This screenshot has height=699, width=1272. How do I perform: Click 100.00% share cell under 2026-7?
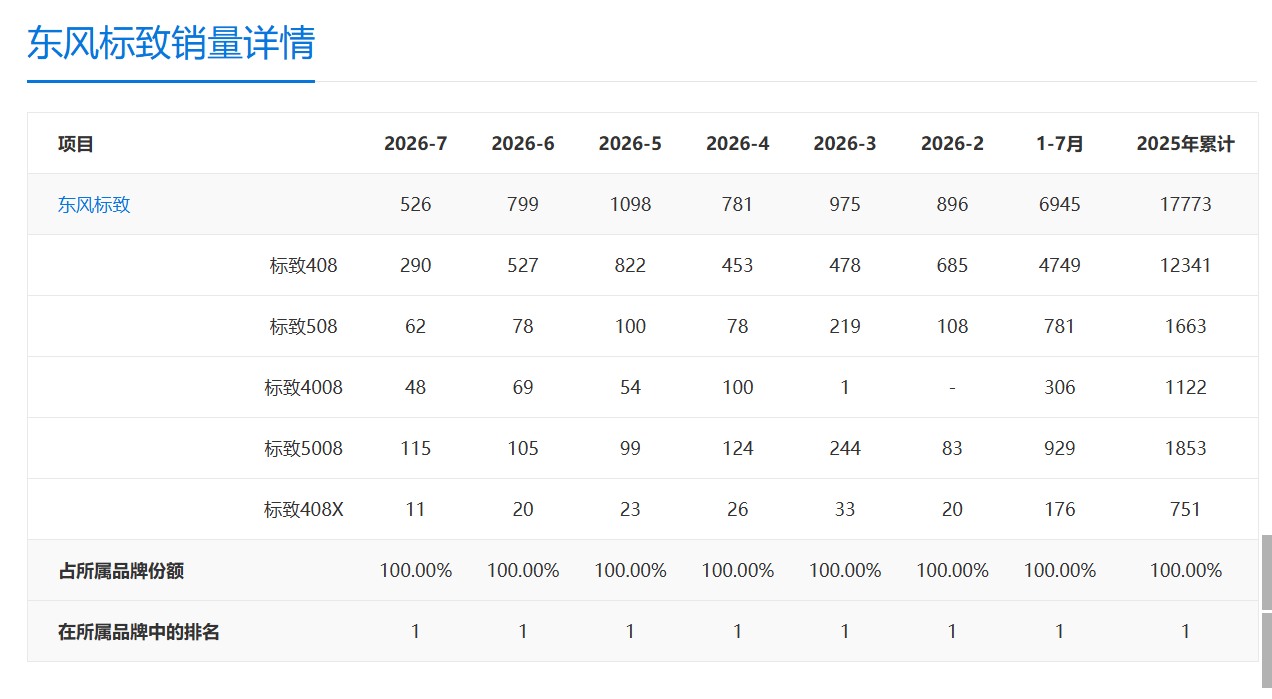pos(416,571)
